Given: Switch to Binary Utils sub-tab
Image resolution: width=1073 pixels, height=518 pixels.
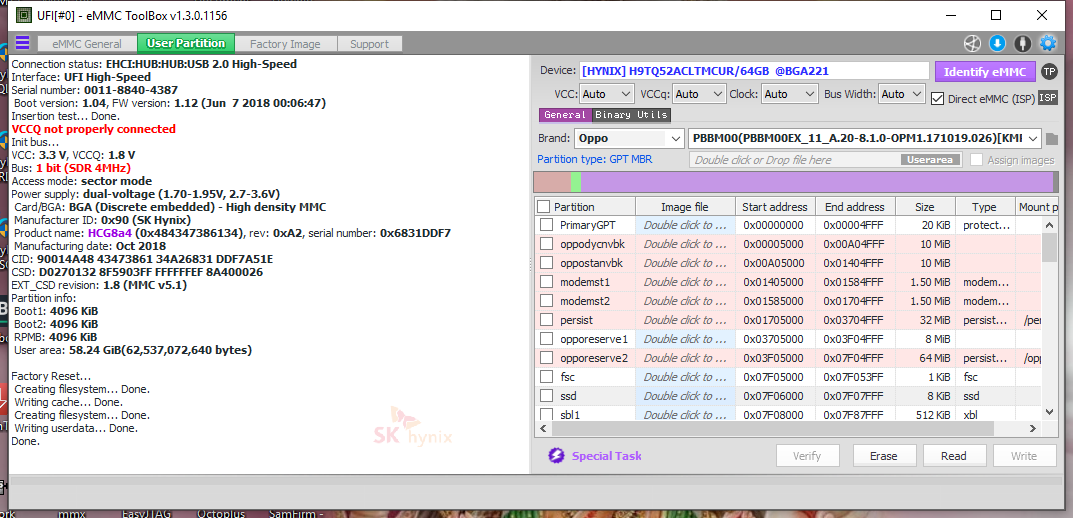Looking at the screenshot, I should click(x=632, y=115).
